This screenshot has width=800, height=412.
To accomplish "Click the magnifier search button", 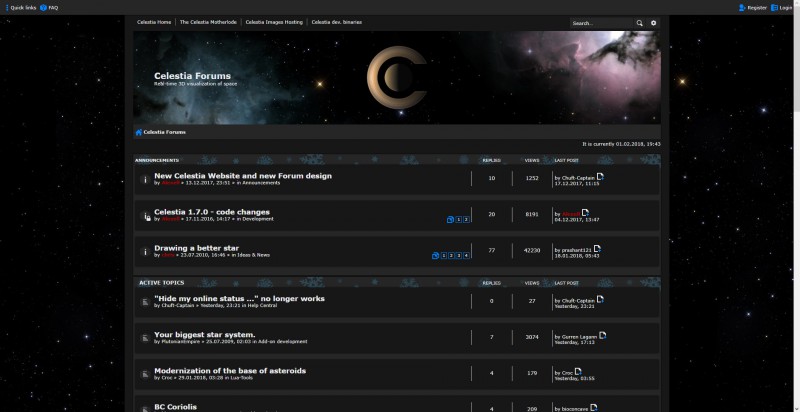I will pos(639,23).
